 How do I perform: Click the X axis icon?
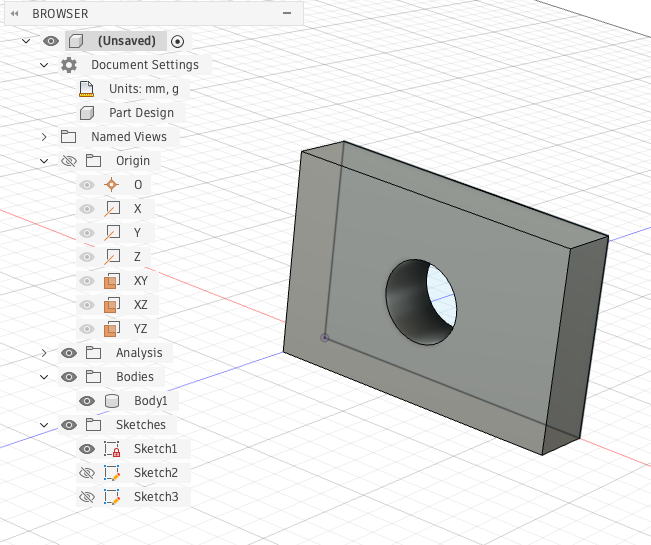[x=112, y=209]
